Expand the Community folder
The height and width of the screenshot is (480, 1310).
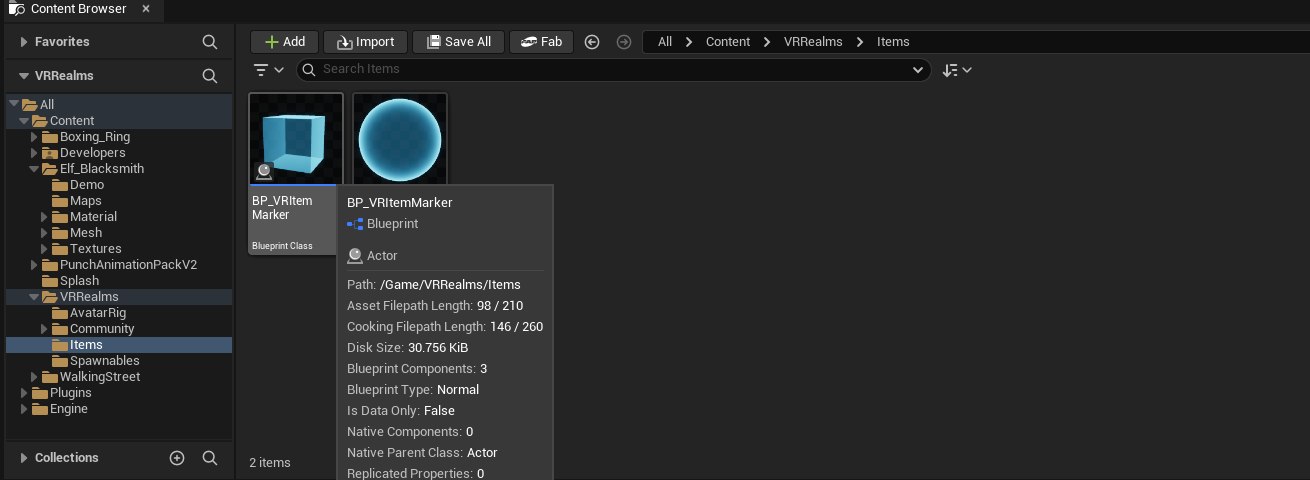[x=44, y=329]
